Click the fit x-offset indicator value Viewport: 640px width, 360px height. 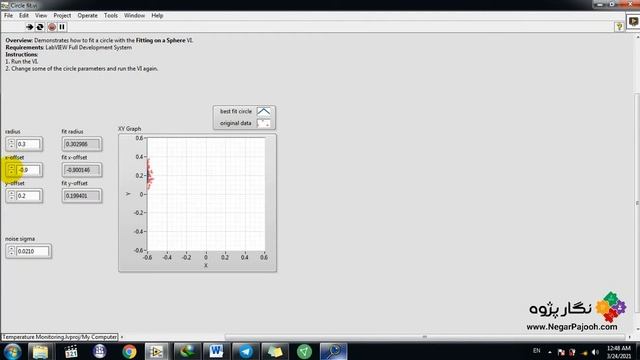[x=82, y=170]
